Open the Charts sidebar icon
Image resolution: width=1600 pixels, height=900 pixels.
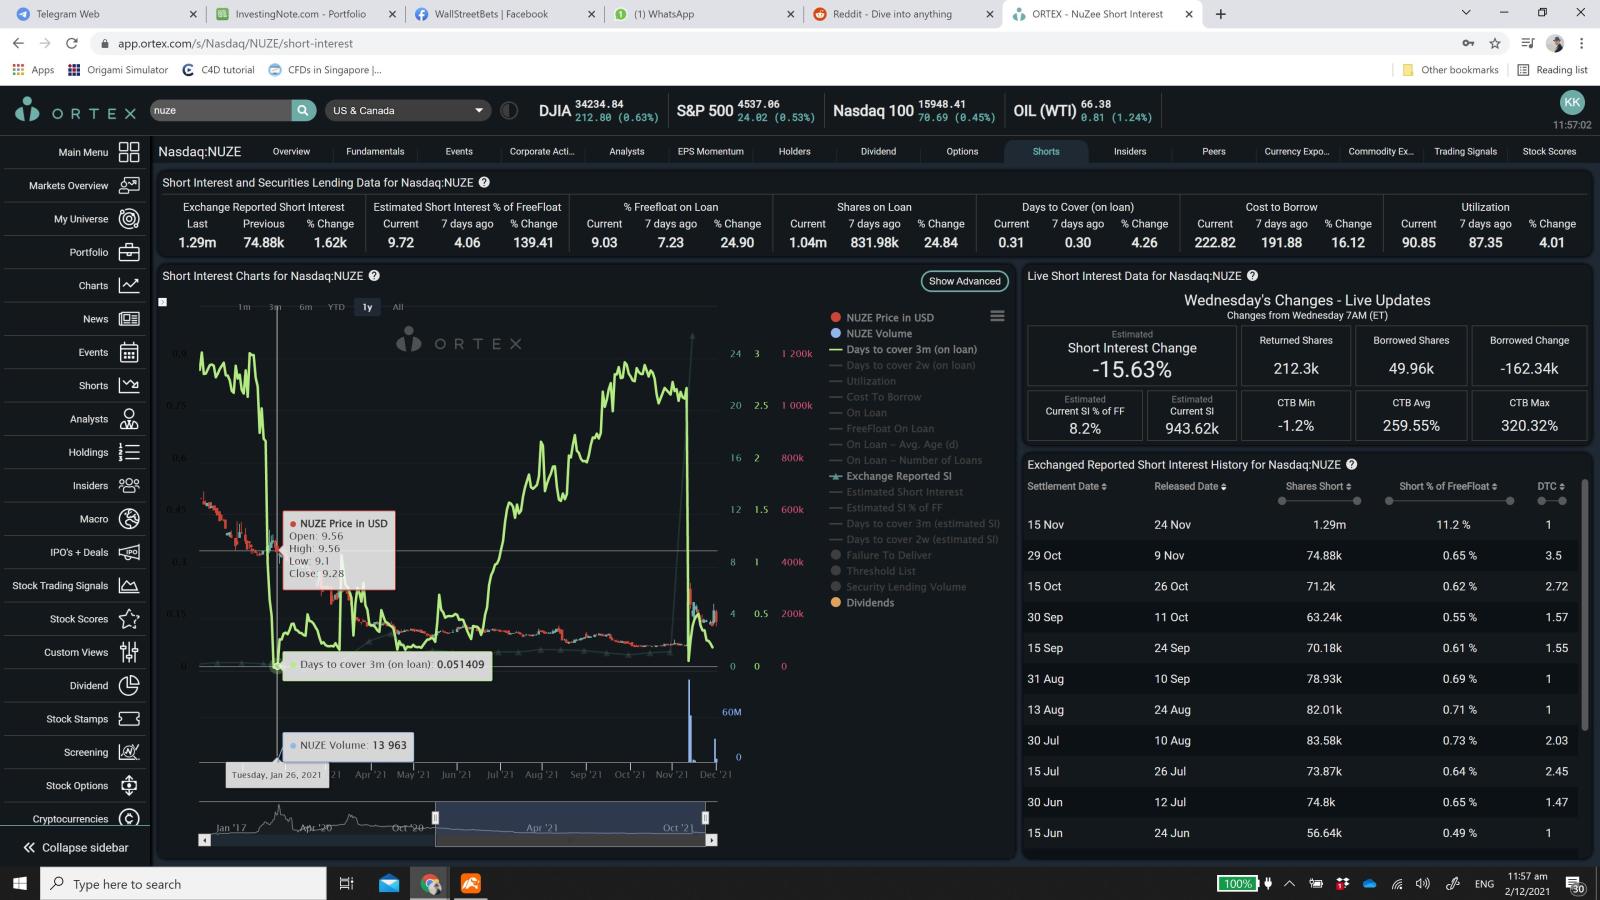(x=129, y=285)
